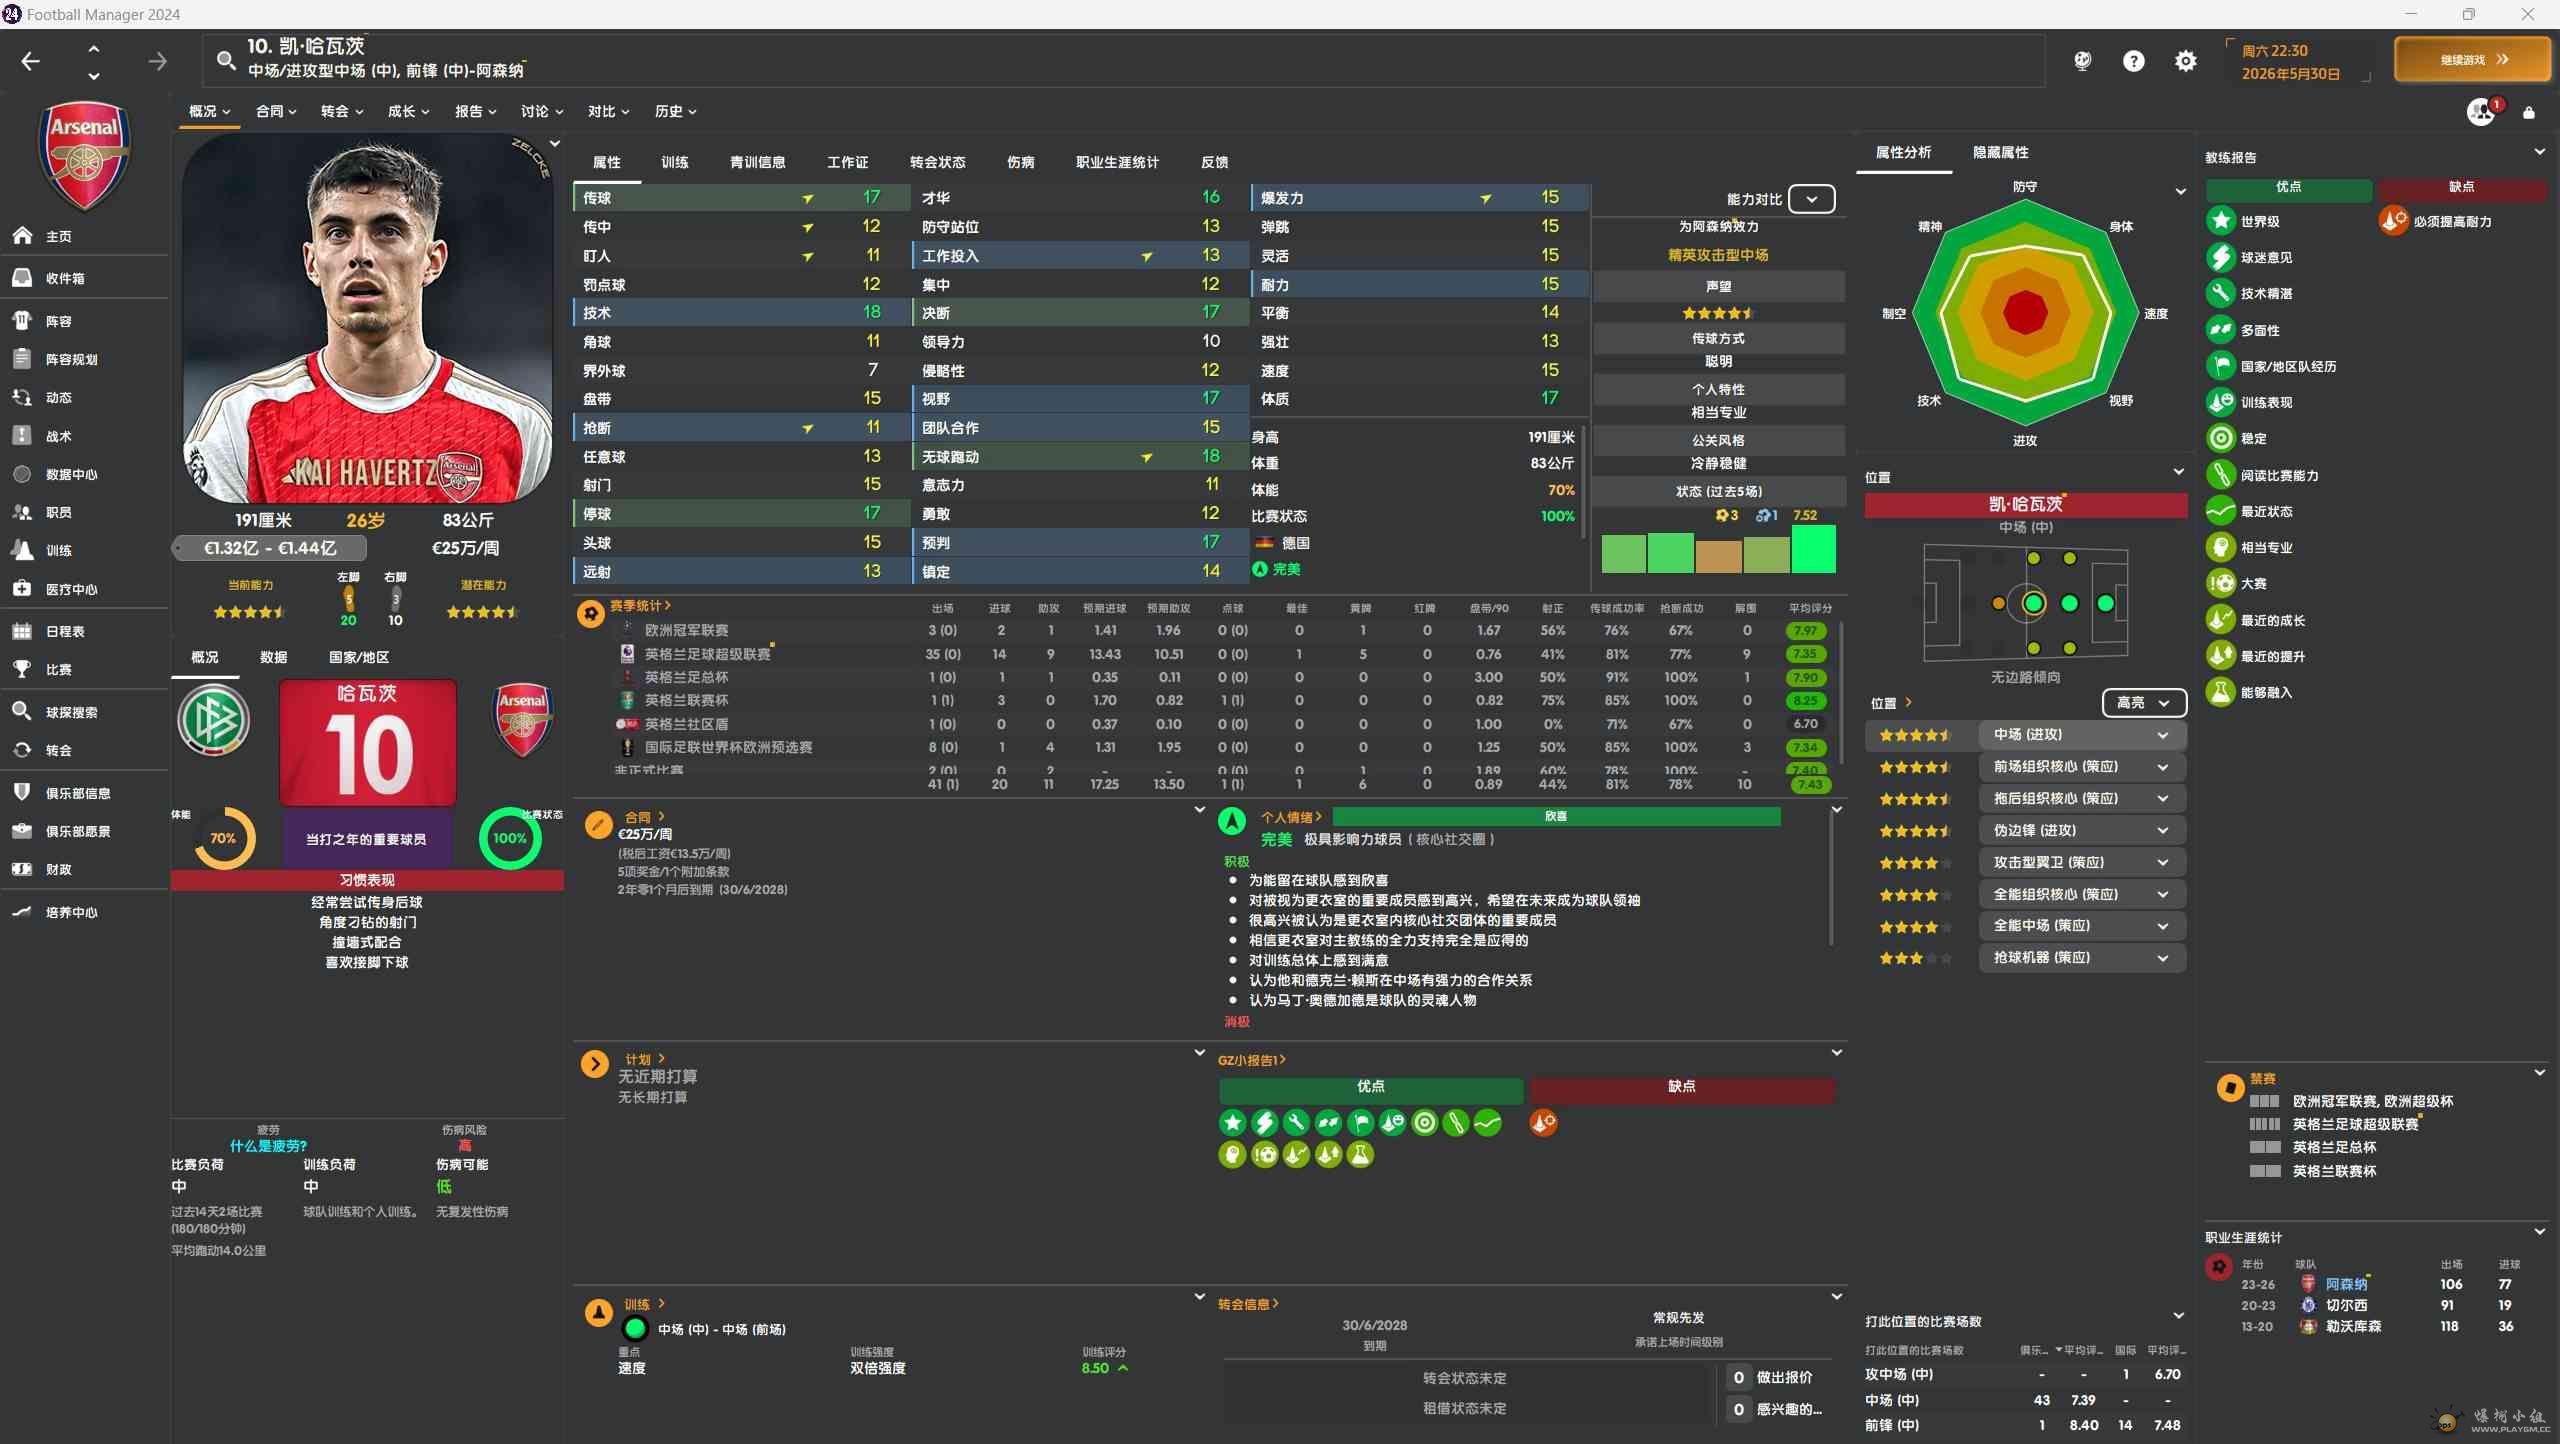Screen dimensions: 2560x1444
Task: Switch to the 职业生涯统计 tab
Action: click(1117, 162)
